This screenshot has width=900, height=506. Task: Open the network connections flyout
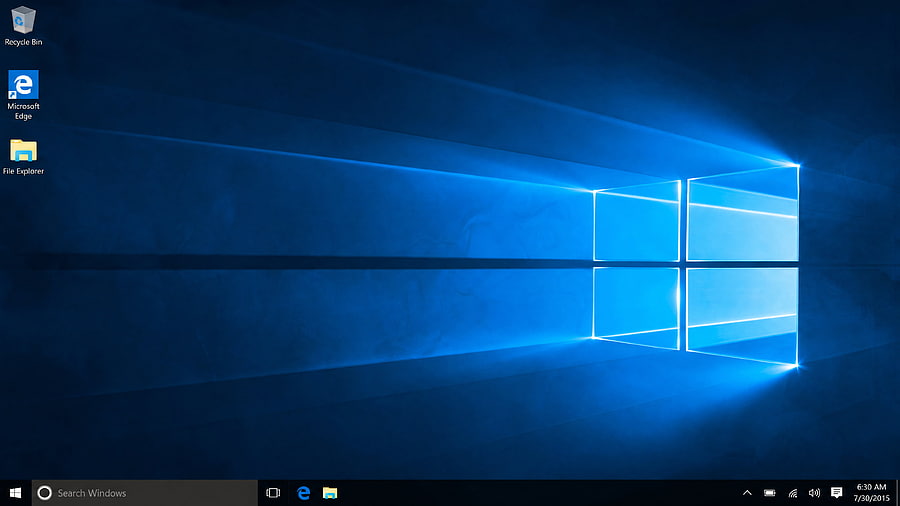click(x=793, y=493)
